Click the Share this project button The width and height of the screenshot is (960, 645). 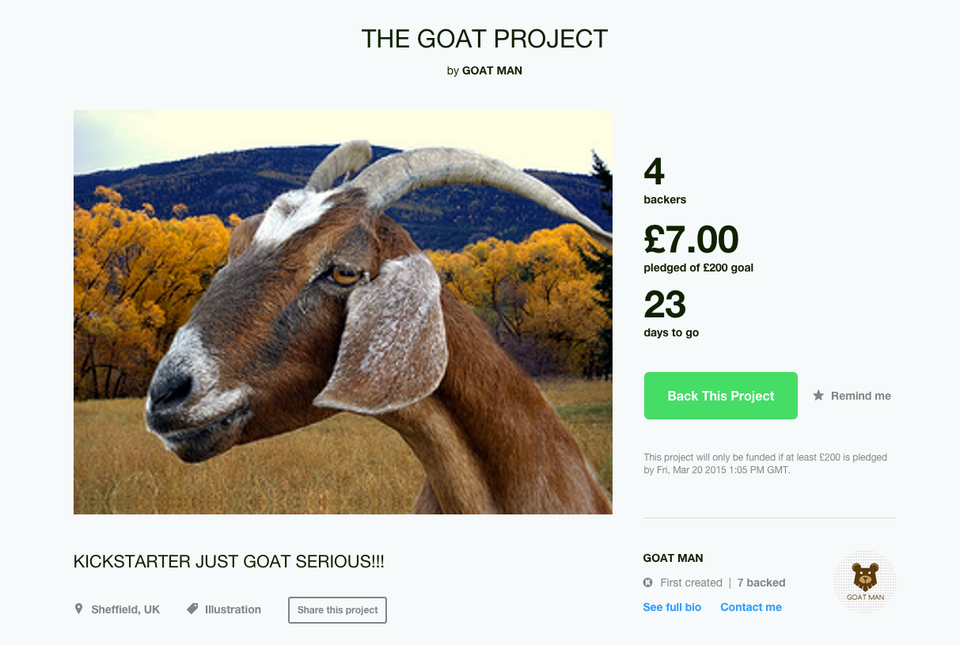tap(337, 610)
